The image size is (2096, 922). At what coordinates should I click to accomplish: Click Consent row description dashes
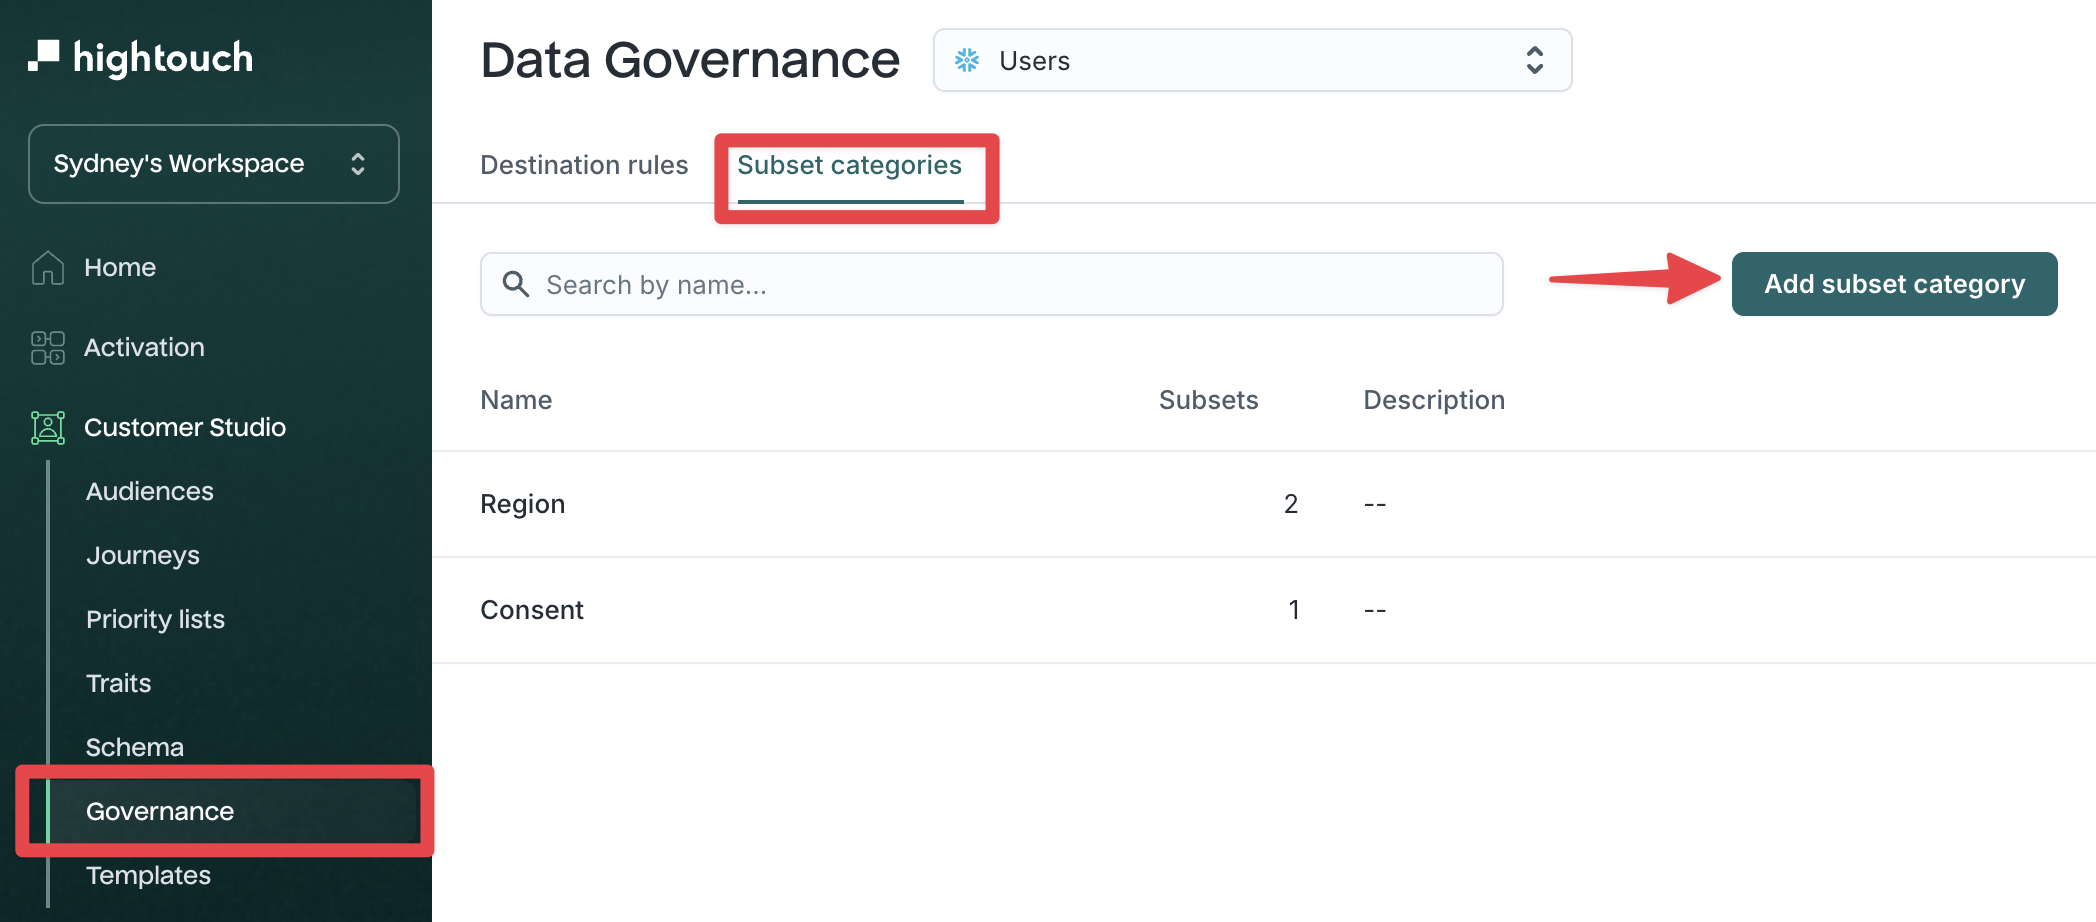[1375, 610]
